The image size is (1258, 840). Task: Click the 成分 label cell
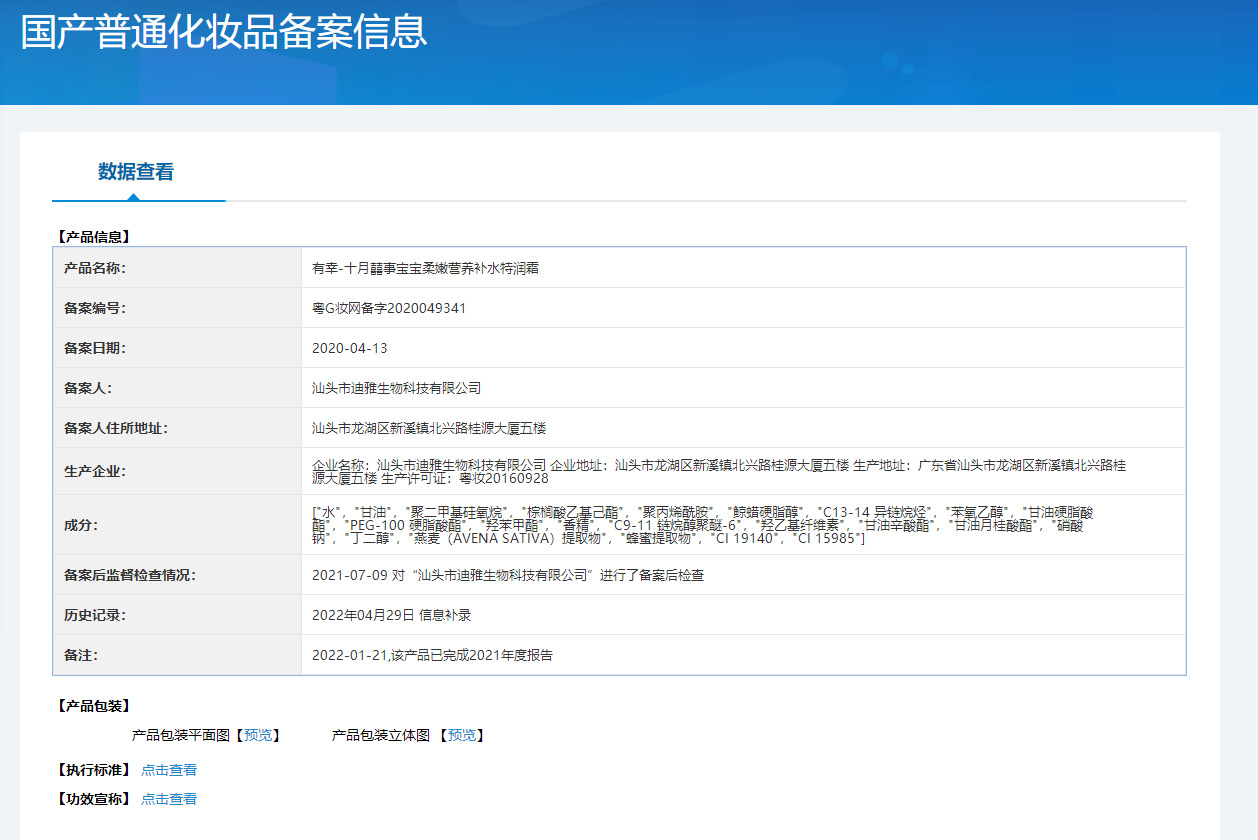[177, 525]
